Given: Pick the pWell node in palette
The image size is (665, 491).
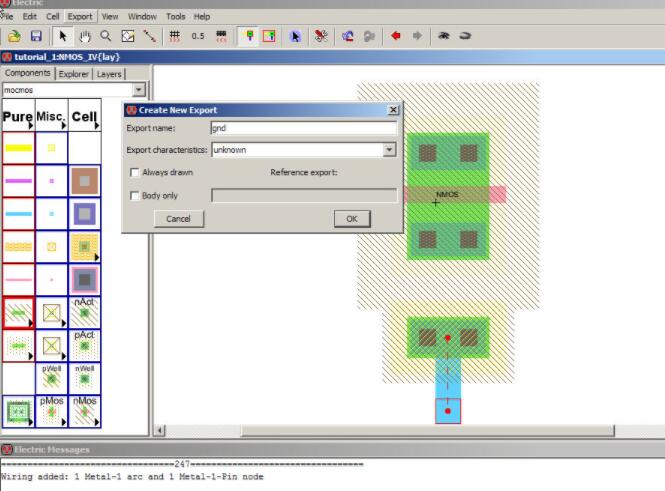Looking at the screenshot, I should (x=51, y=378).
